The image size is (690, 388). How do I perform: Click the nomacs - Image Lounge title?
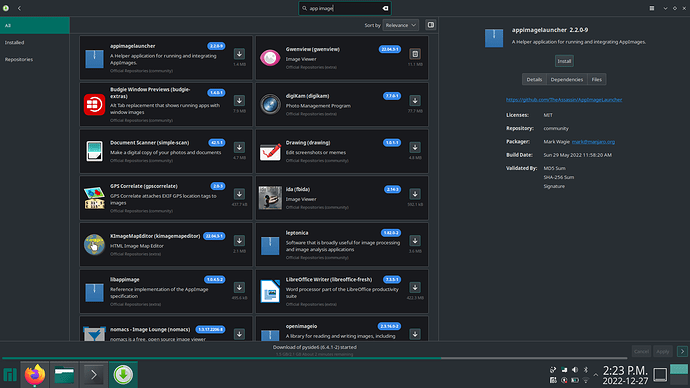[x=150, y=329]
